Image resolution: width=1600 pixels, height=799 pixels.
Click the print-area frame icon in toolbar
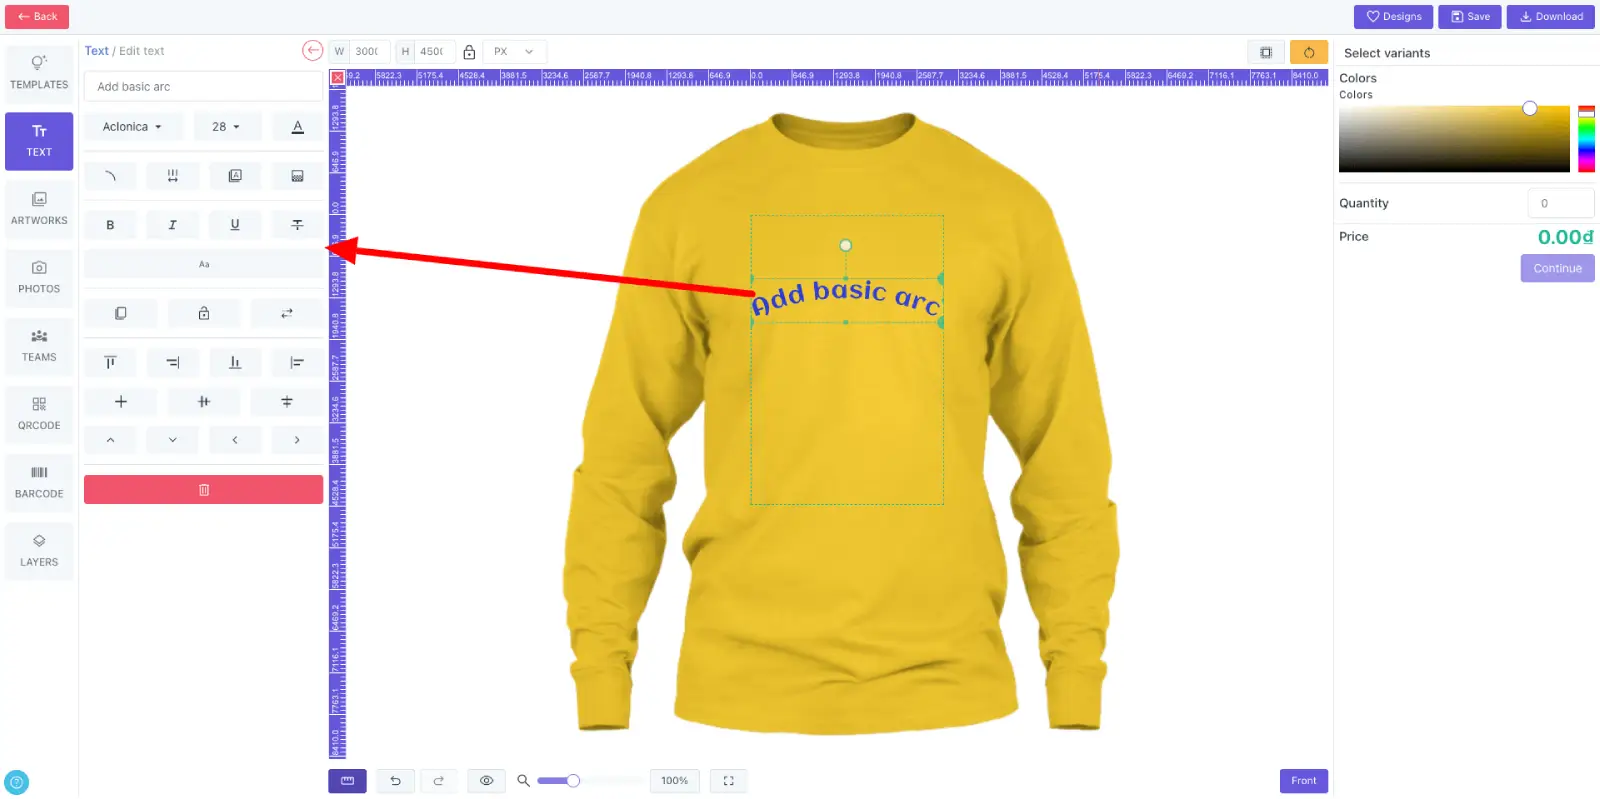click(1266, 52)
